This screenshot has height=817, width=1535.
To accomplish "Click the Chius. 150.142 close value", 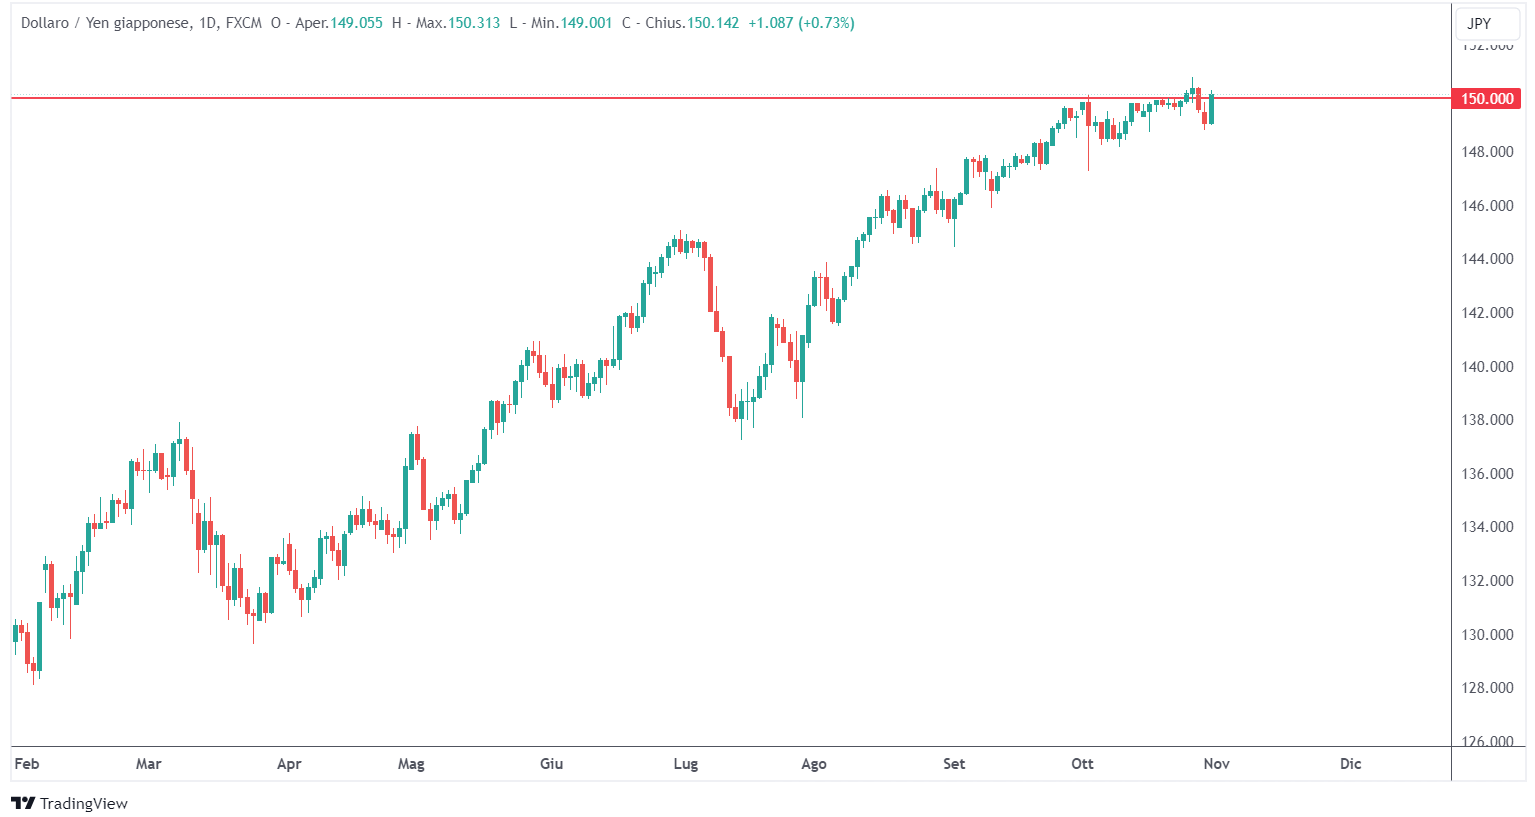I will 712,23.
